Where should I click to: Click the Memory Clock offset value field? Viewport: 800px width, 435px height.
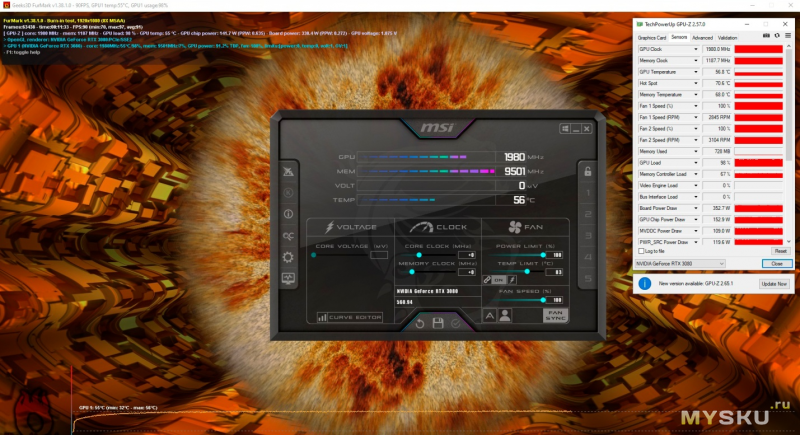[x=467, y=272]
